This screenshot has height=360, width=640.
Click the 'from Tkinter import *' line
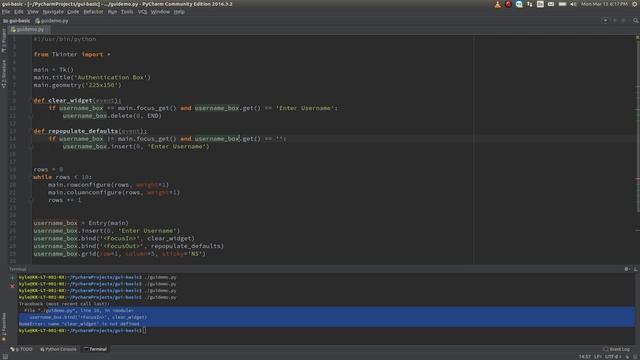pyautogui.click(x=72, y=54)
